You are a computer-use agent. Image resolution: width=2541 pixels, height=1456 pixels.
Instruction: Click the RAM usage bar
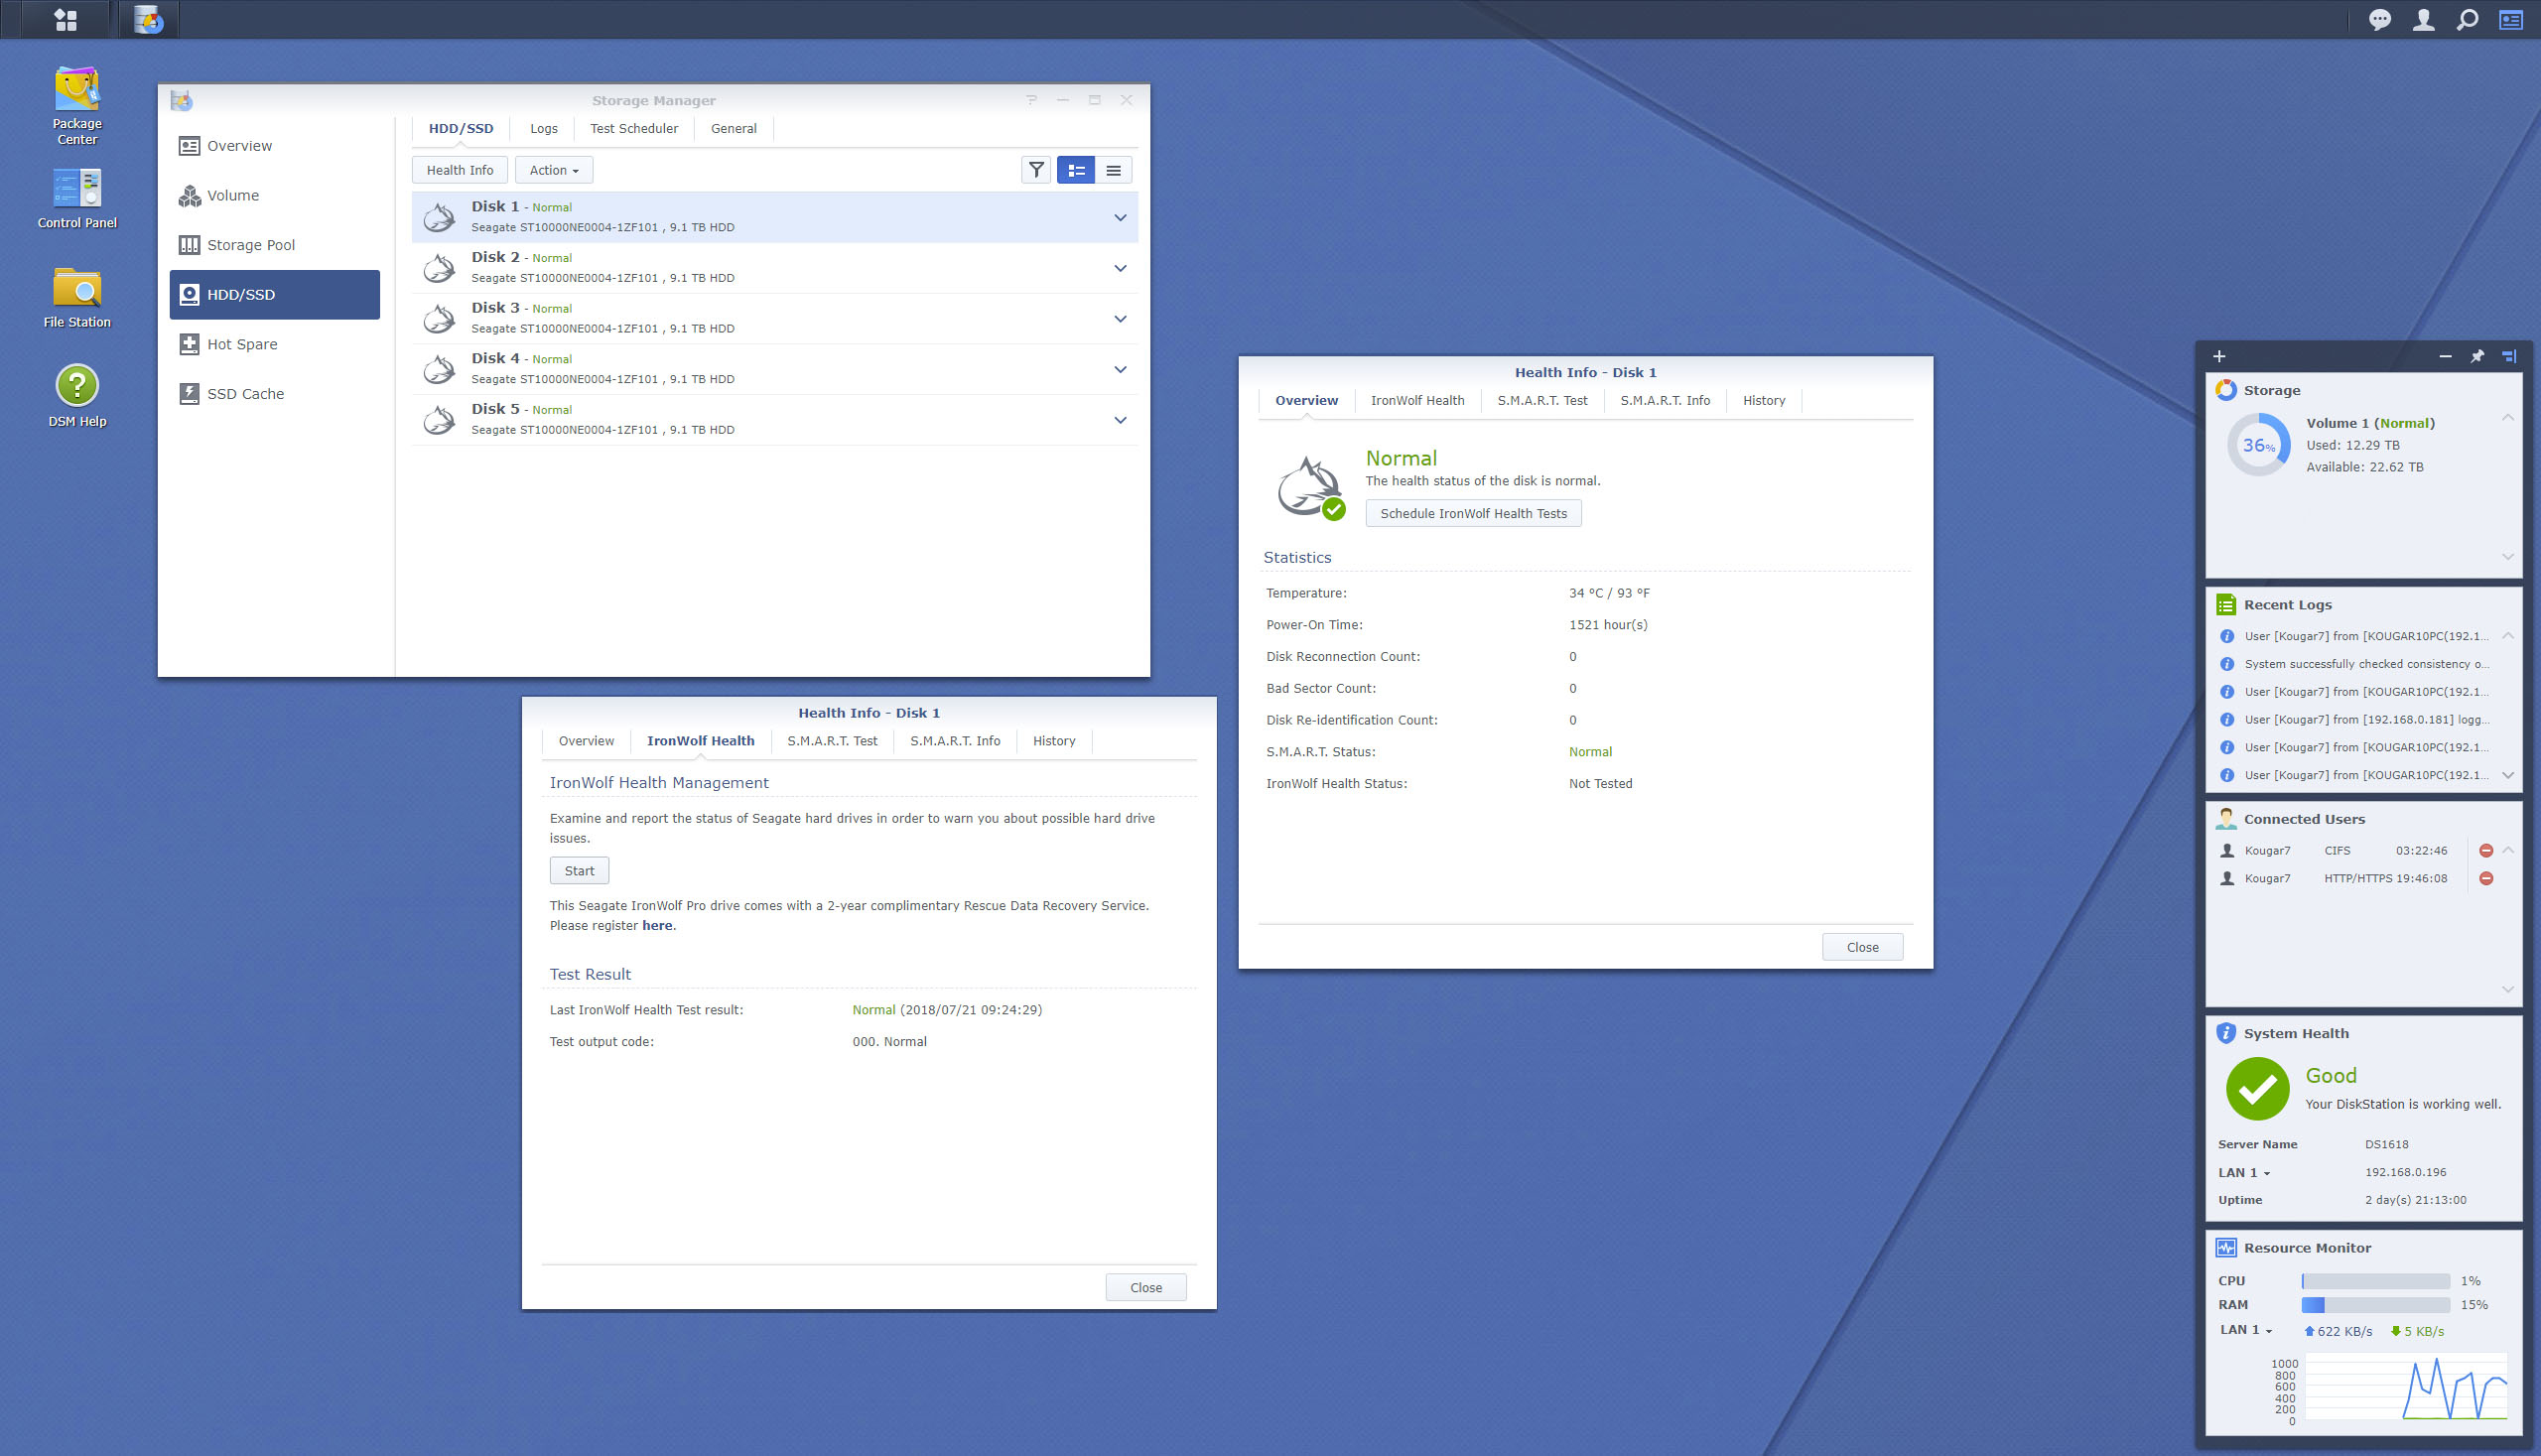pos(2375,1305)
